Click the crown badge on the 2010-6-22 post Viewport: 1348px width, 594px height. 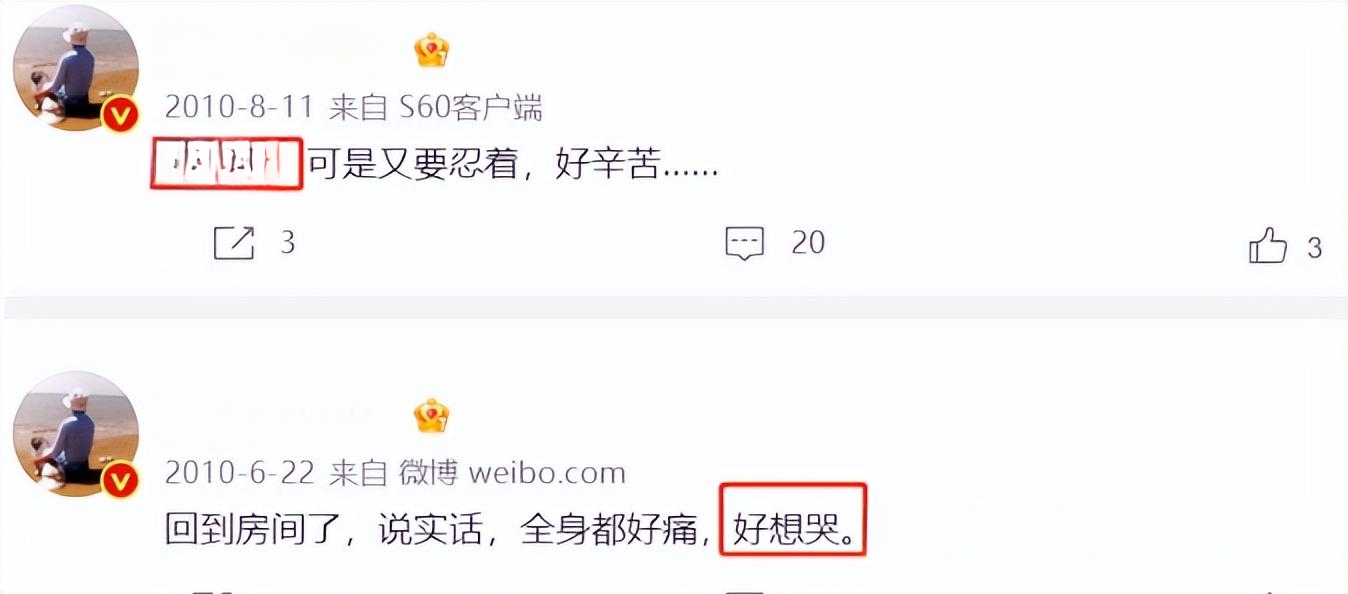coord(432,415)
